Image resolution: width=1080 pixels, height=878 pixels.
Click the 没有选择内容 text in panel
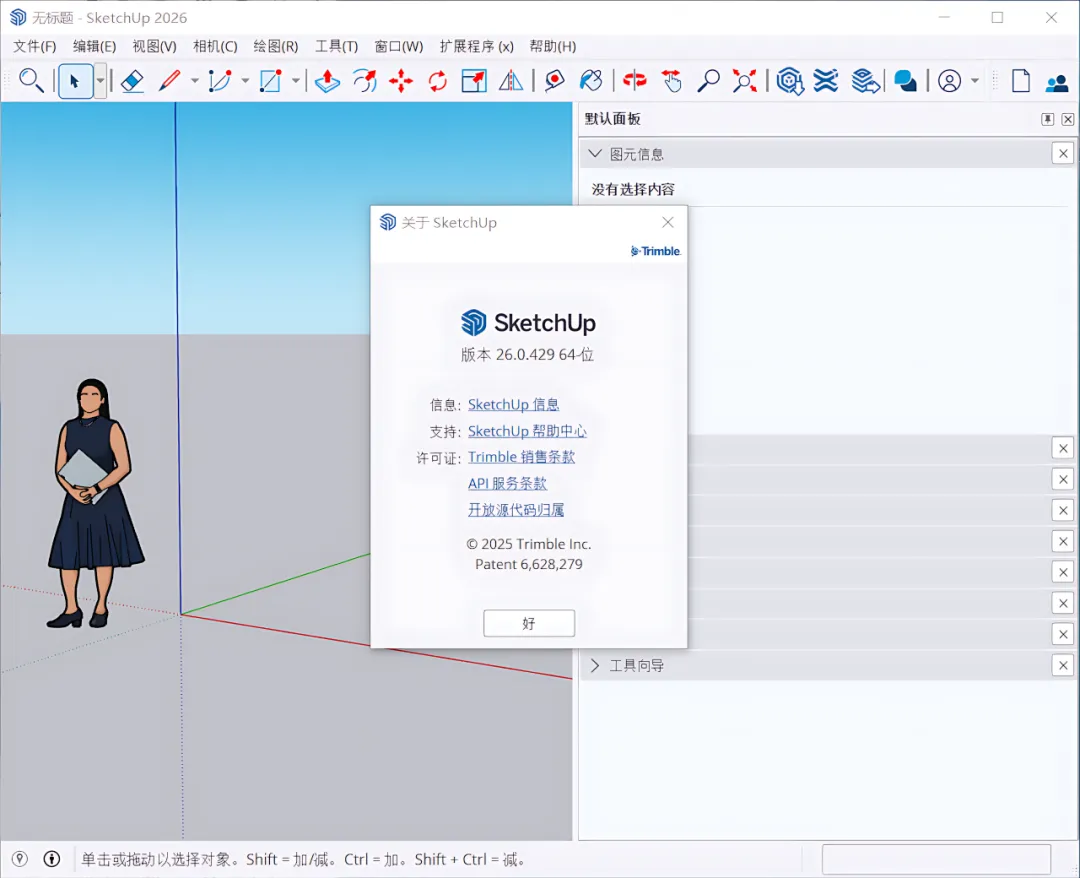[633, 189]
